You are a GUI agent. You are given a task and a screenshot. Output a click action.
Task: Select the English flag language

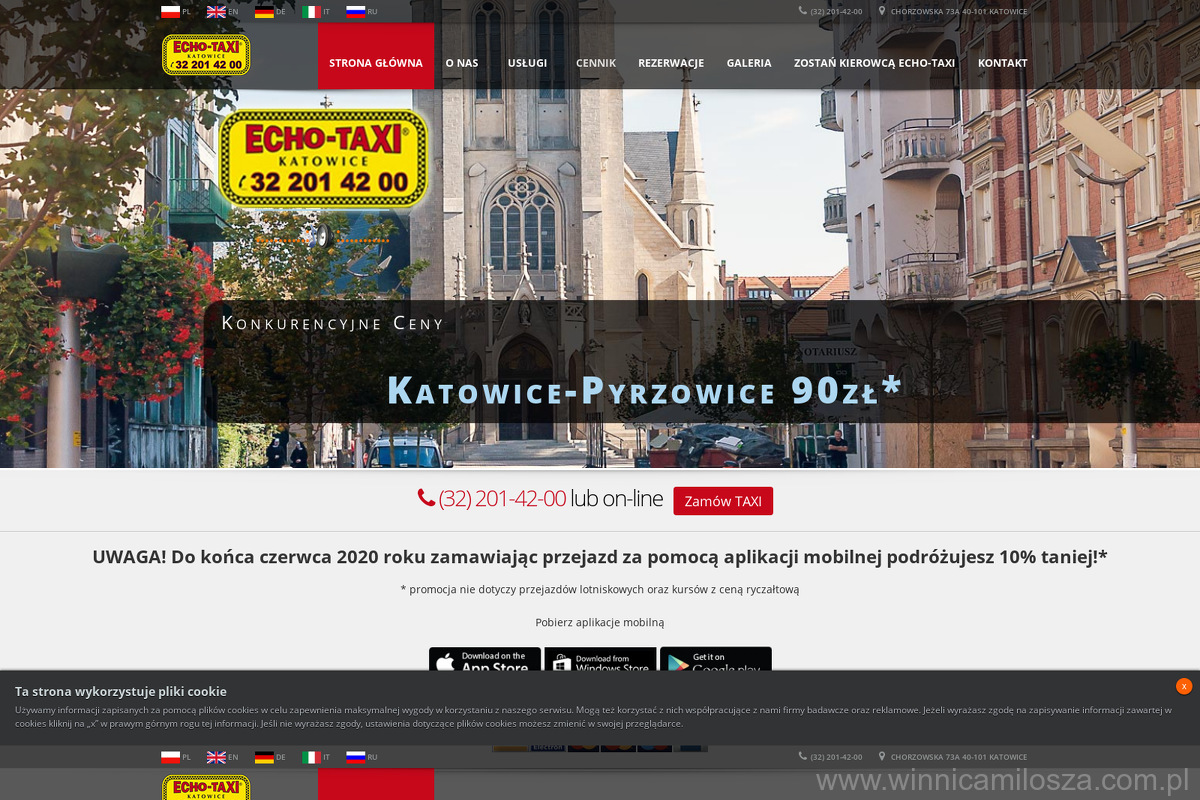(x=216, y=12)
